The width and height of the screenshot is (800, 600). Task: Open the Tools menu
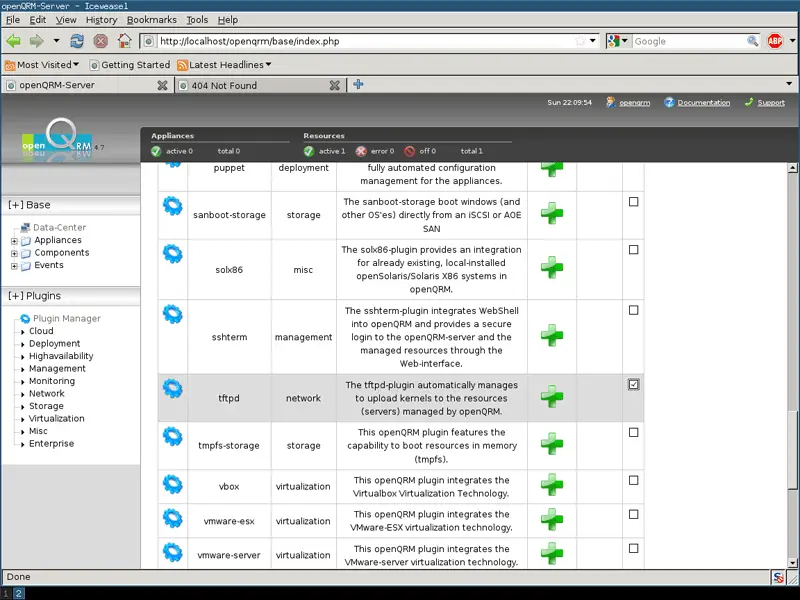[x=197, y=20]
